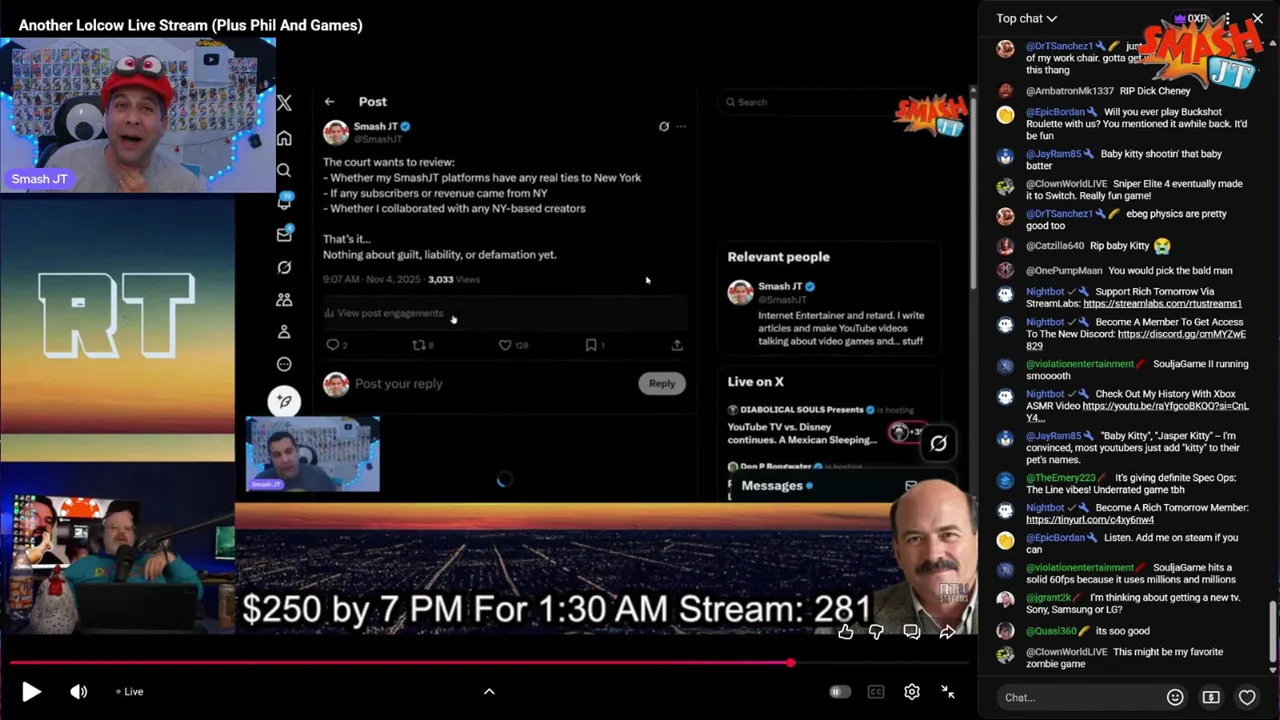Screen dimensions: 1280x720
Task: Click @AmbatronMk1337 username in chat
Action: [1070, 91]
